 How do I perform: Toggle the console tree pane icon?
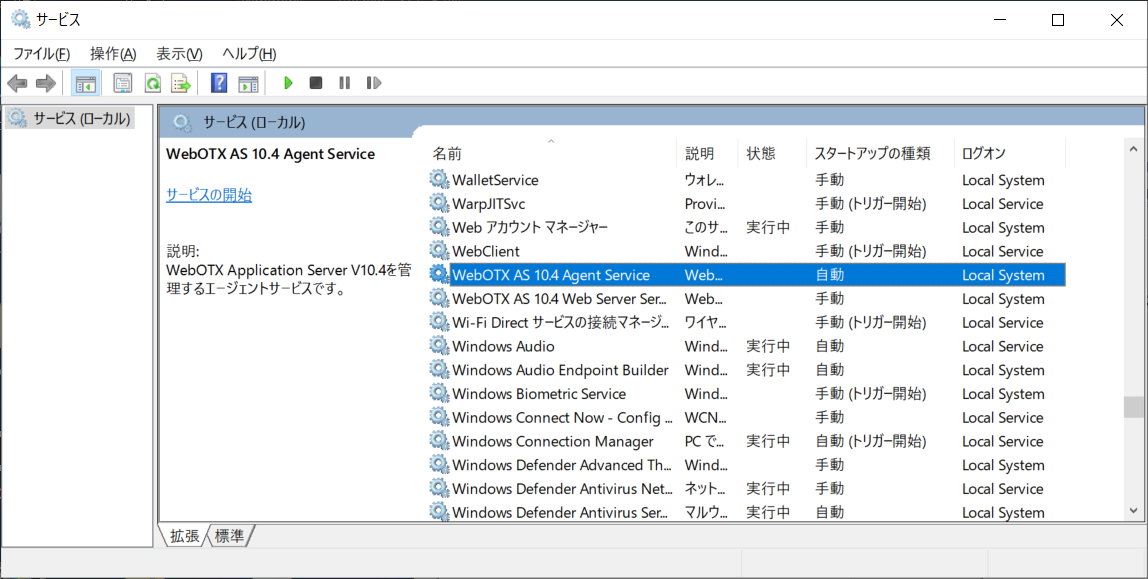(x=85, y=82)
